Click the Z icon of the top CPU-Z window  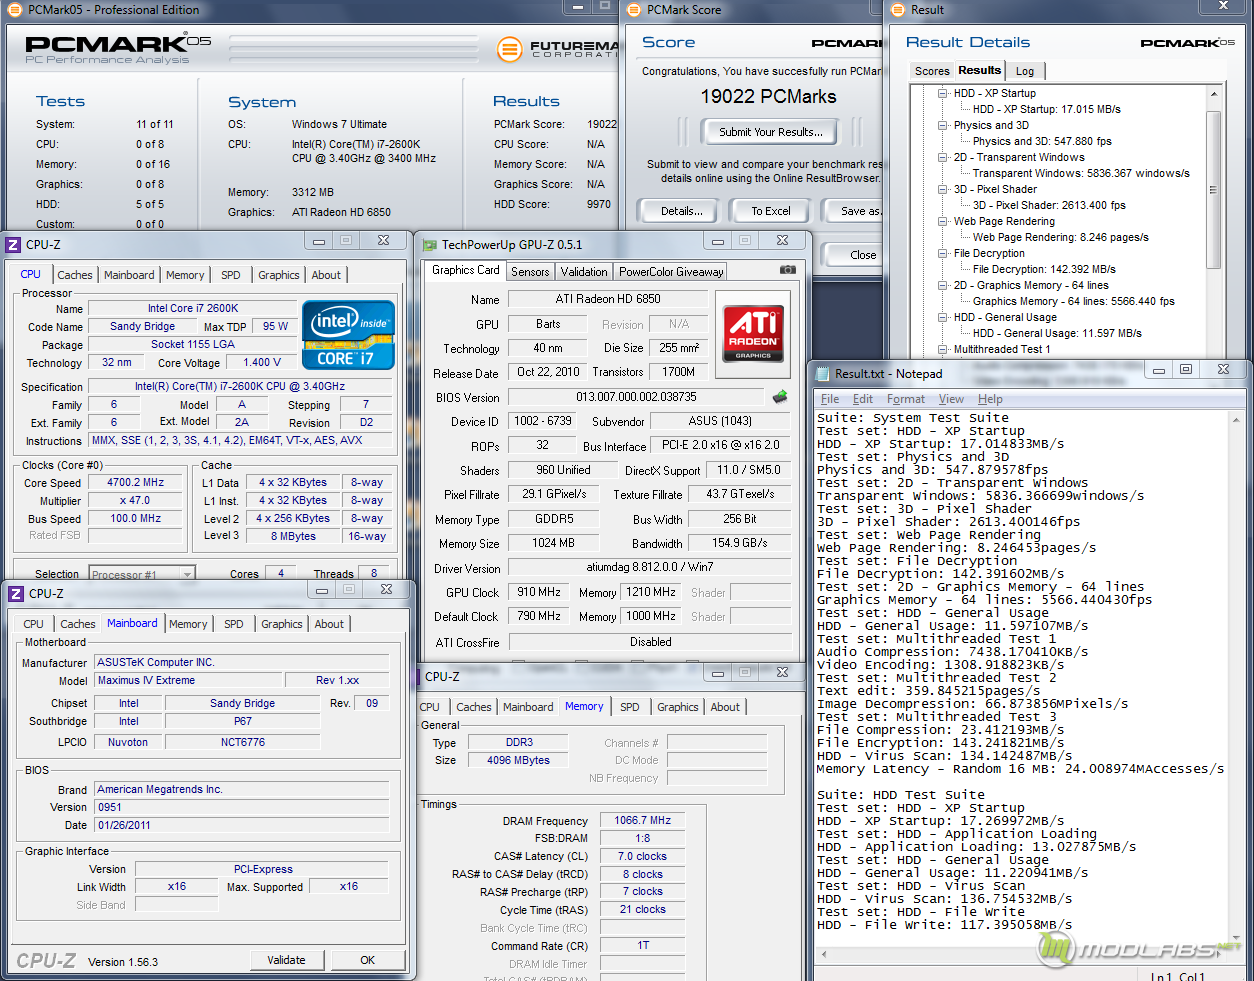click(x=13, y=245)
